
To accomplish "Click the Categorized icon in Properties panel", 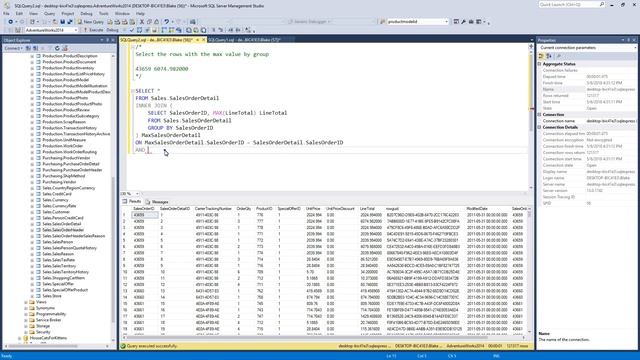I will (542, 56).
